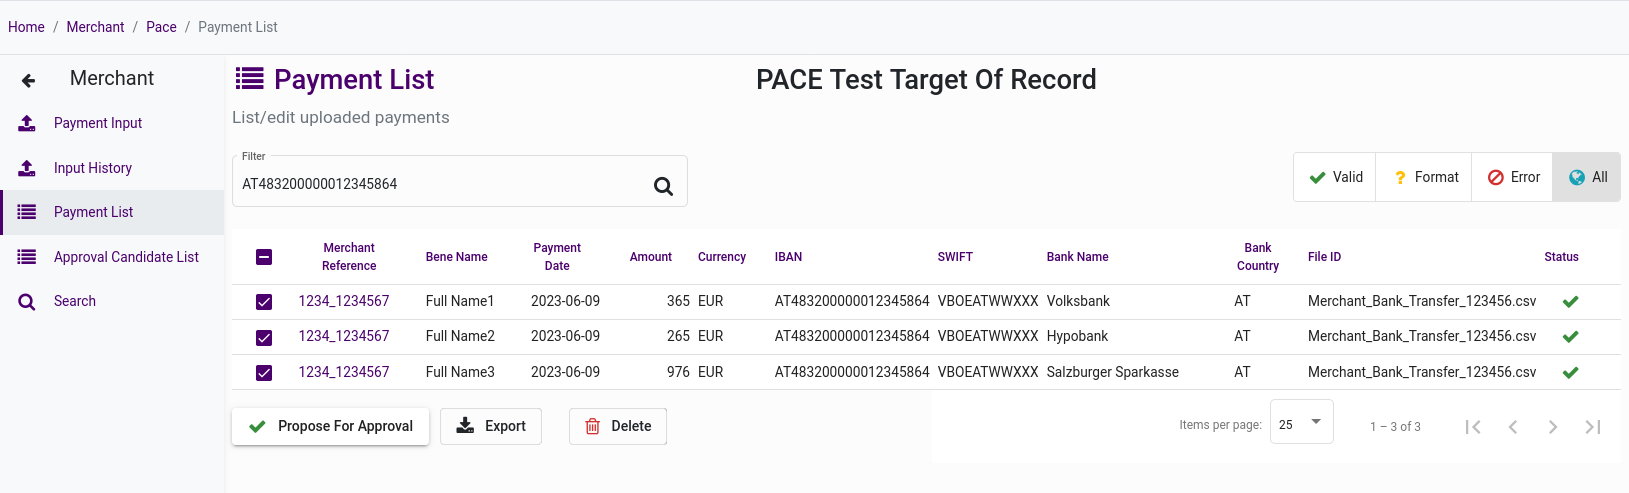The image size is (1629, 493).
Task: Uncheck the Full Name1 row checkbox
Action: [x=264, y=302]
